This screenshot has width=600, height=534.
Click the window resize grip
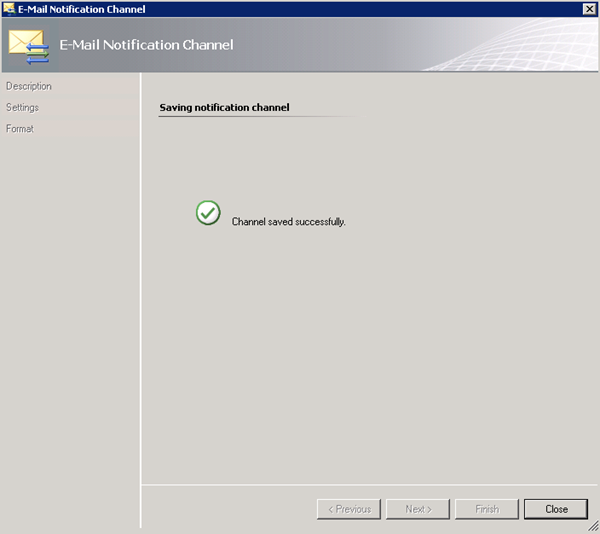pos(593,526)
